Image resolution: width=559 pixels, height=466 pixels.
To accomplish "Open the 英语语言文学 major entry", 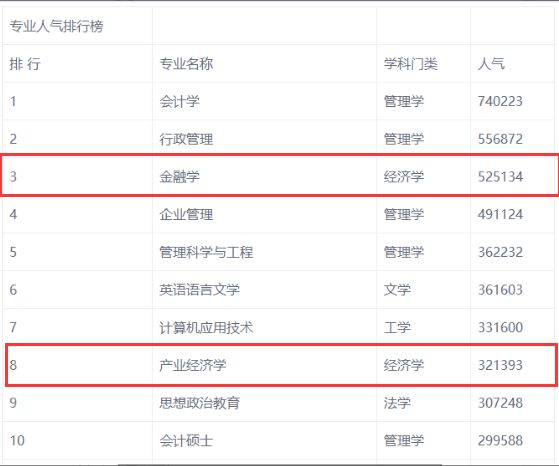I will pos(200,290).
